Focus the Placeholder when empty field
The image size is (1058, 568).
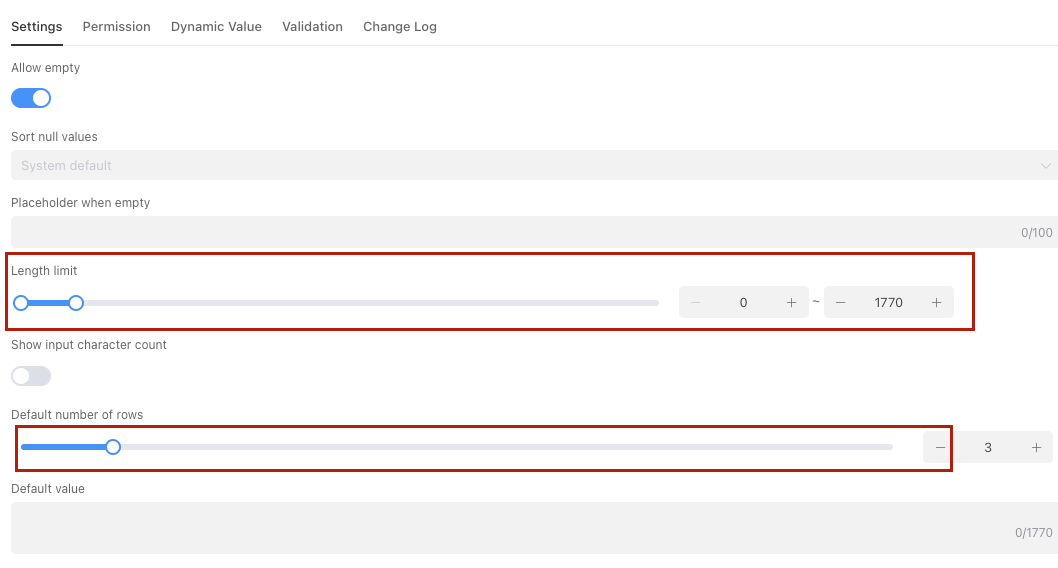[x=510, y=232]
